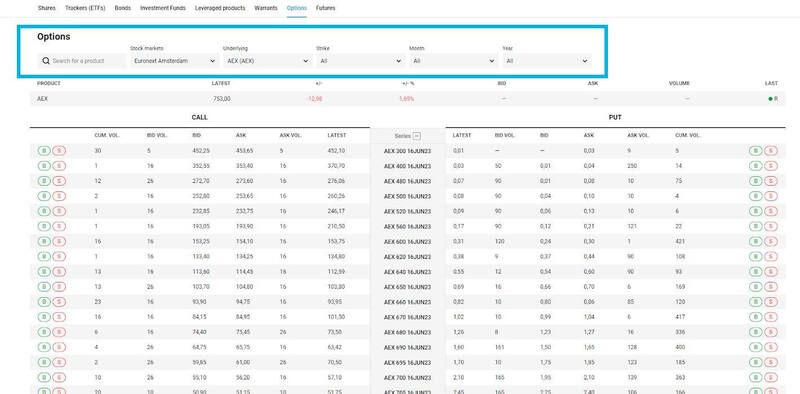Switch to the Trackers (ETFs) tab
Screen dimensions: 800x394
pos(85,8)
